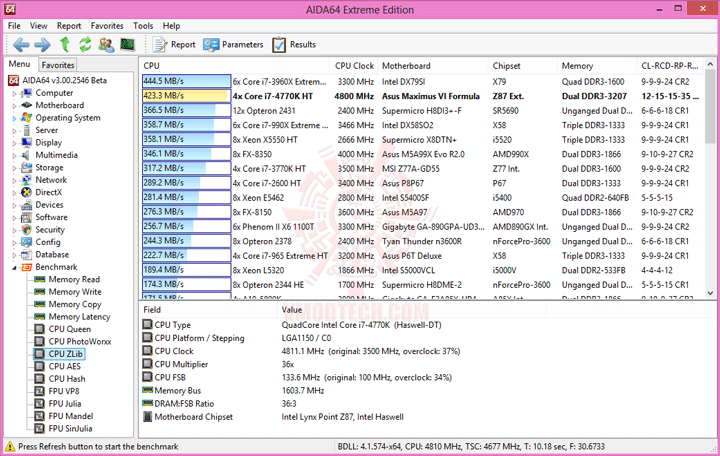The image size is (720, 456).
Task: Click the Report document icon
Action: coord(160,45)
